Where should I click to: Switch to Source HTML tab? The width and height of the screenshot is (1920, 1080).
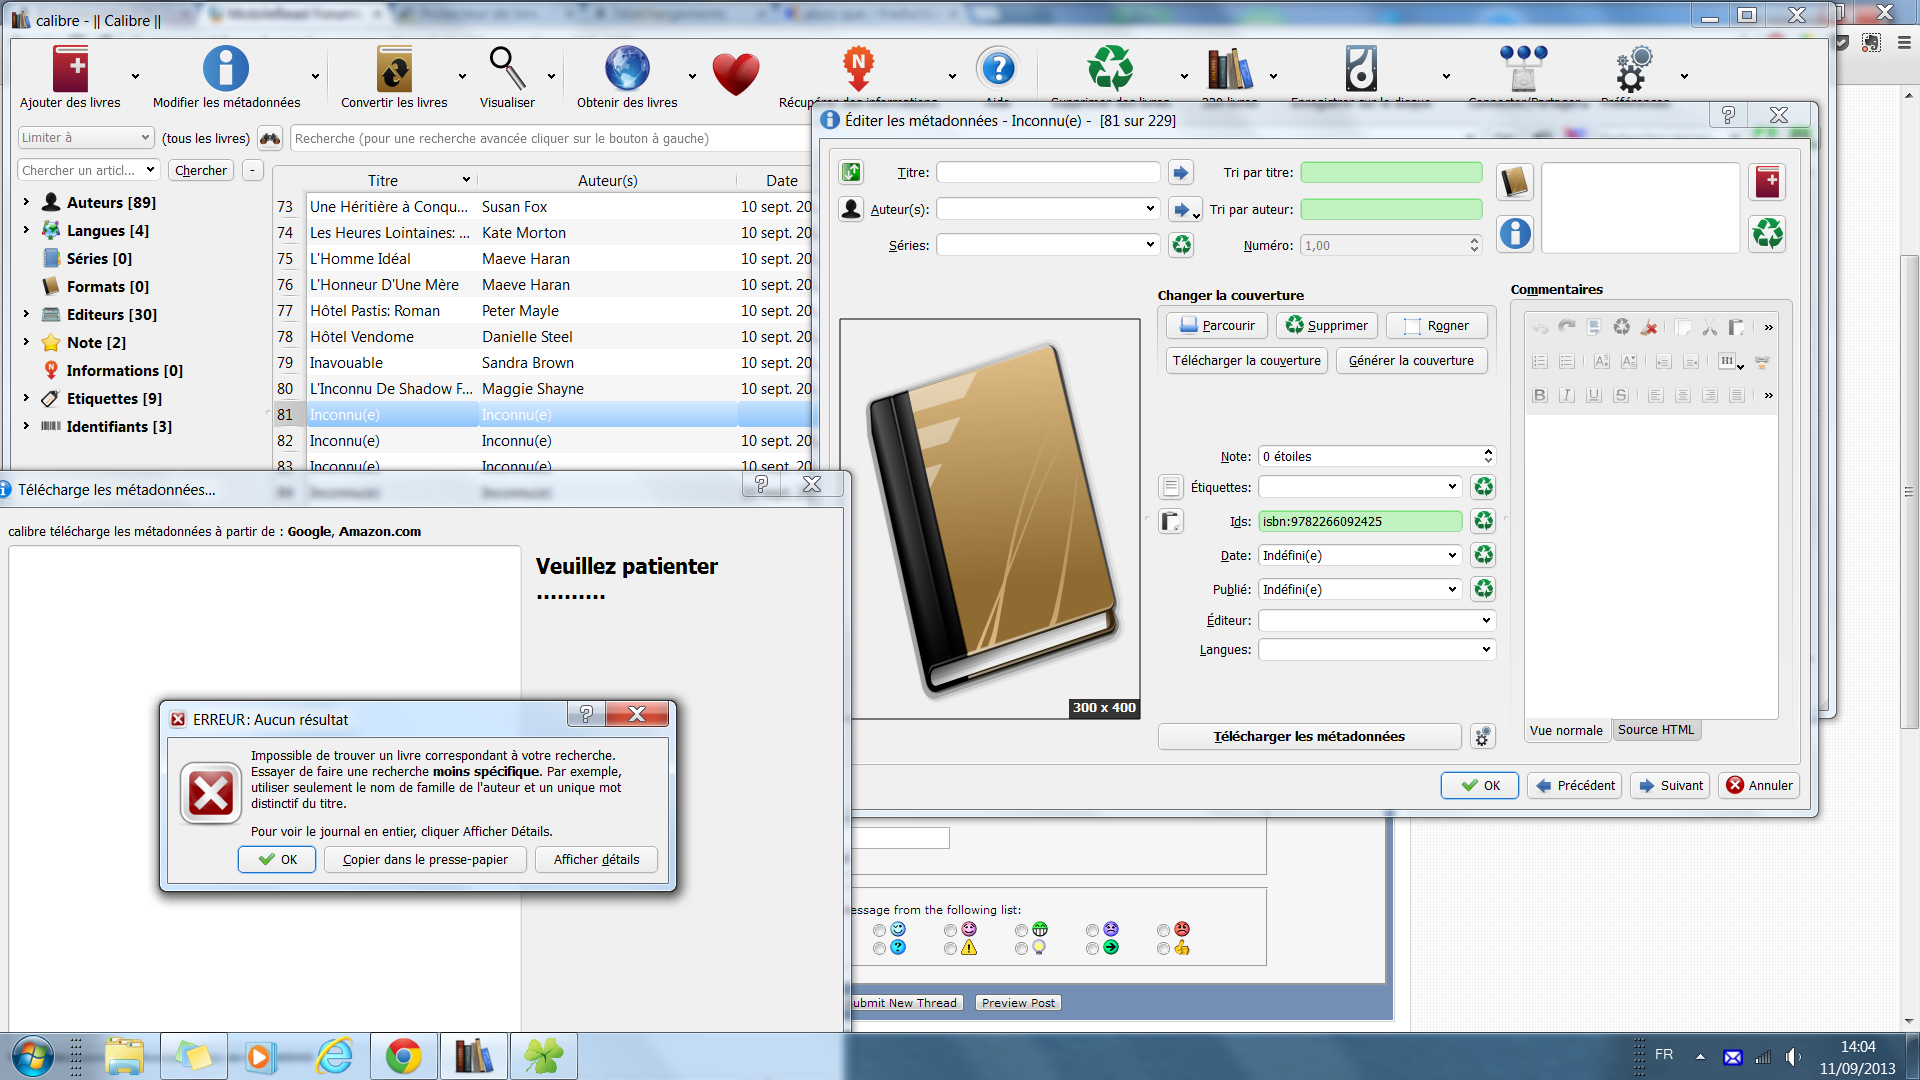pyautogui.click(x=1656, y=730)
